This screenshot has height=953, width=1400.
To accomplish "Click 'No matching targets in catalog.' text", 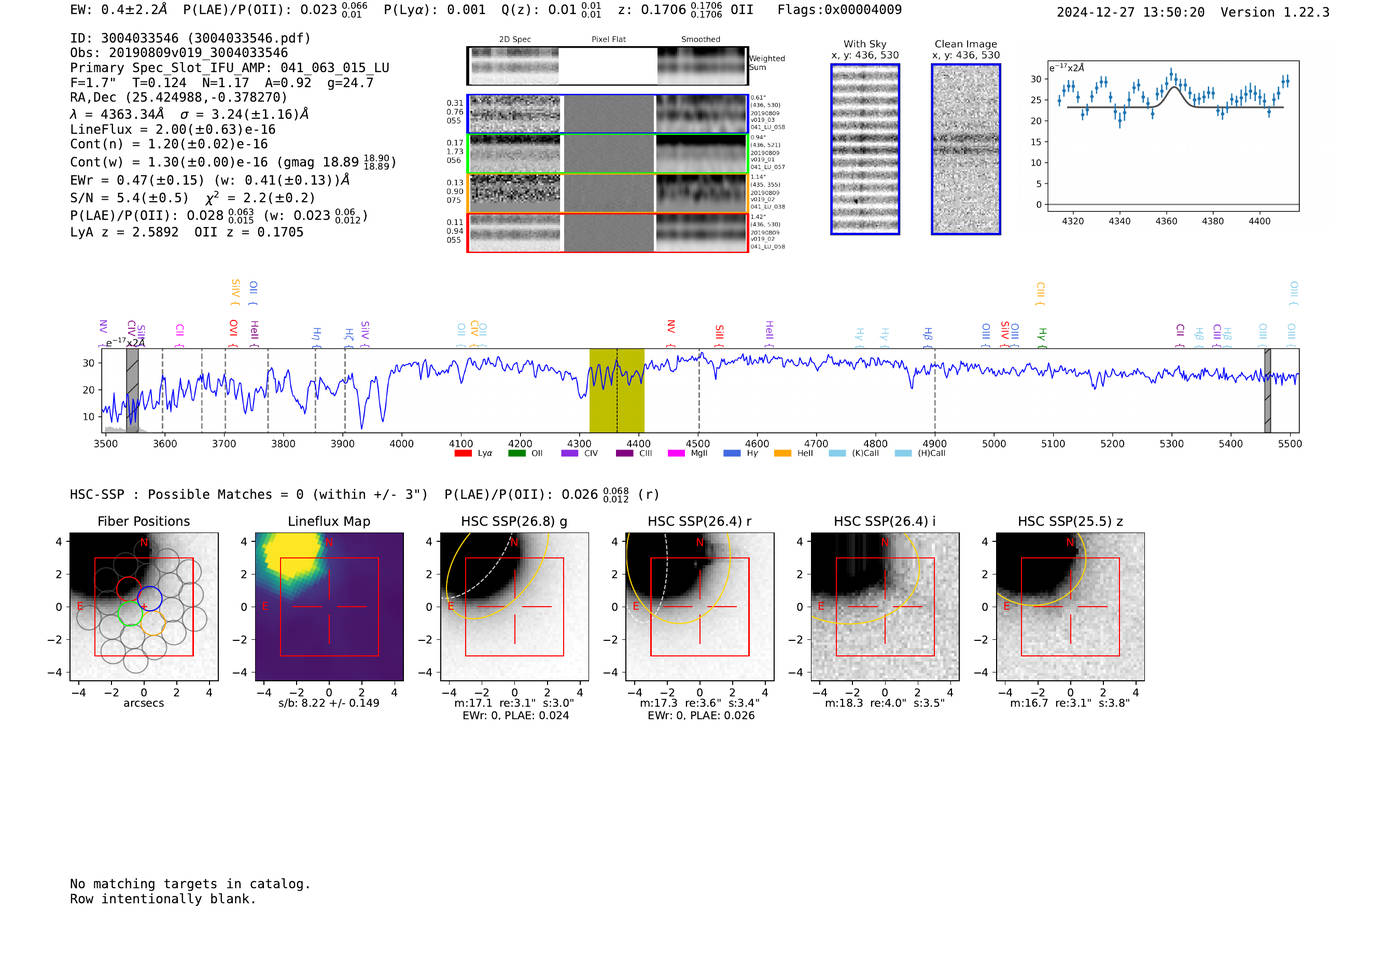I will tap(190, 884).
